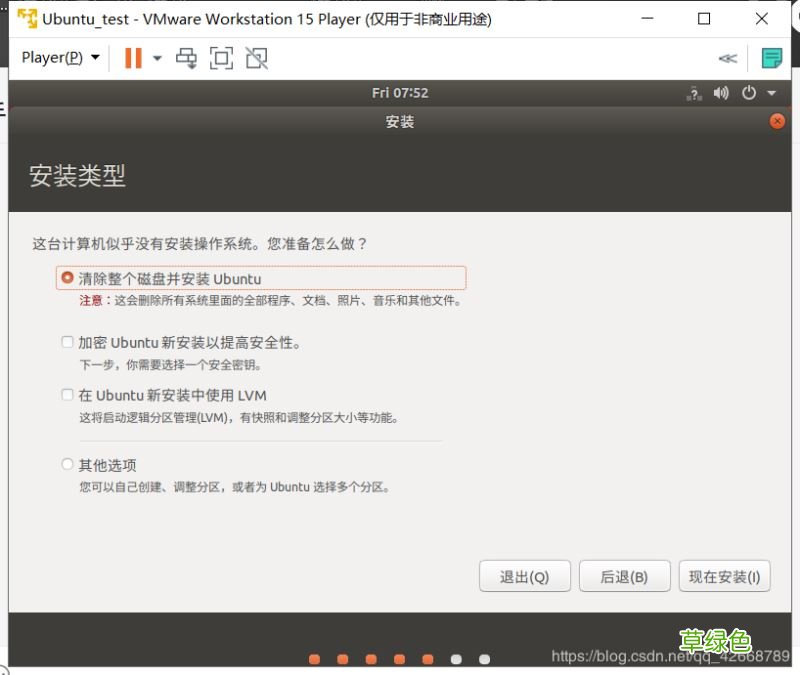This screenshot has height=675, width=800.
Task: Click the 安装 window title
Action: coord(400,121)
